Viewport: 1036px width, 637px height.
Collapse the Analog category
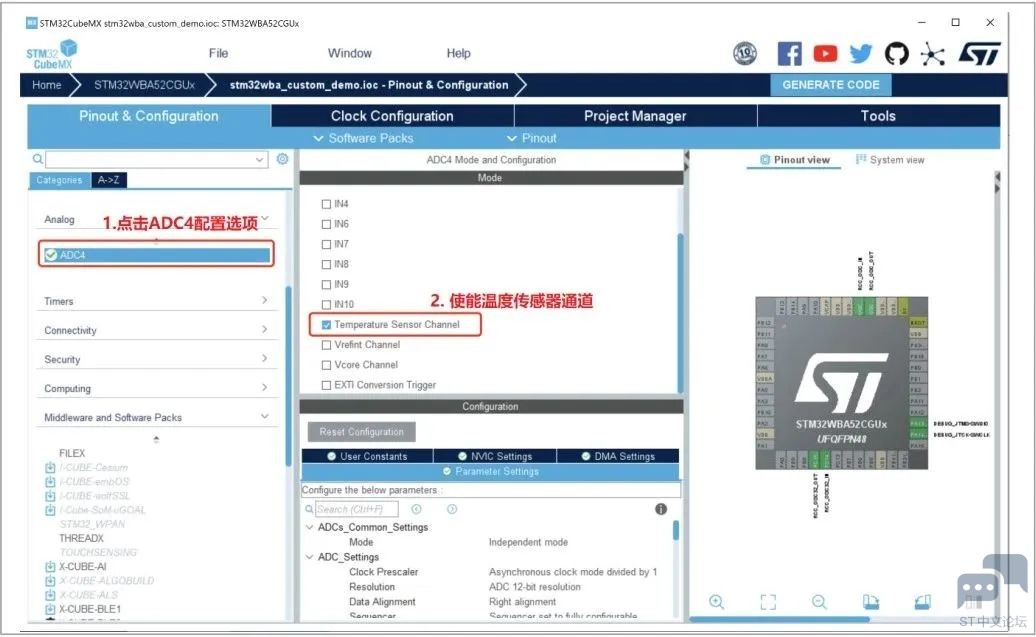tap(265, 218)
